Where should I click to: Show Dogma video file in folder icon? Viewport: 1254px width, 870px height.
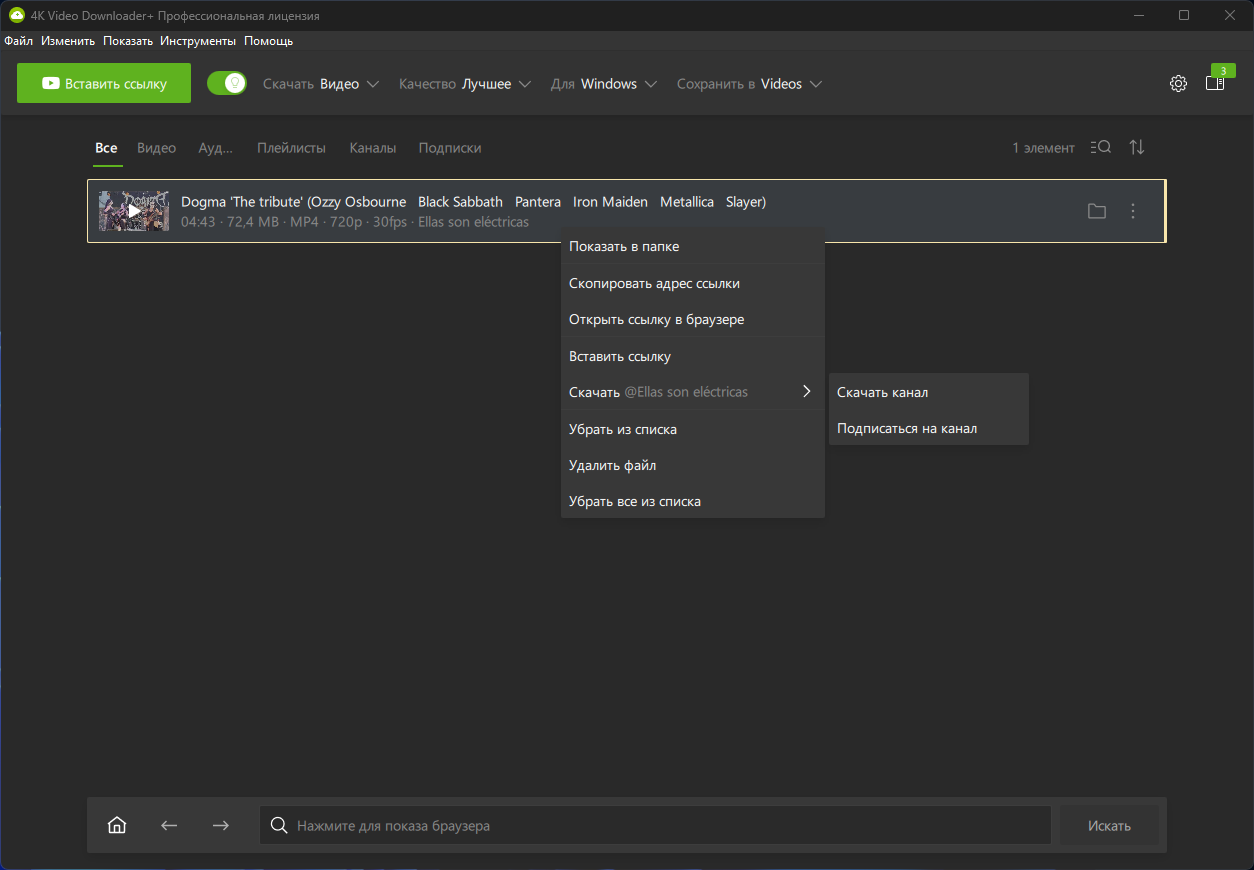tap(1097, 211)
